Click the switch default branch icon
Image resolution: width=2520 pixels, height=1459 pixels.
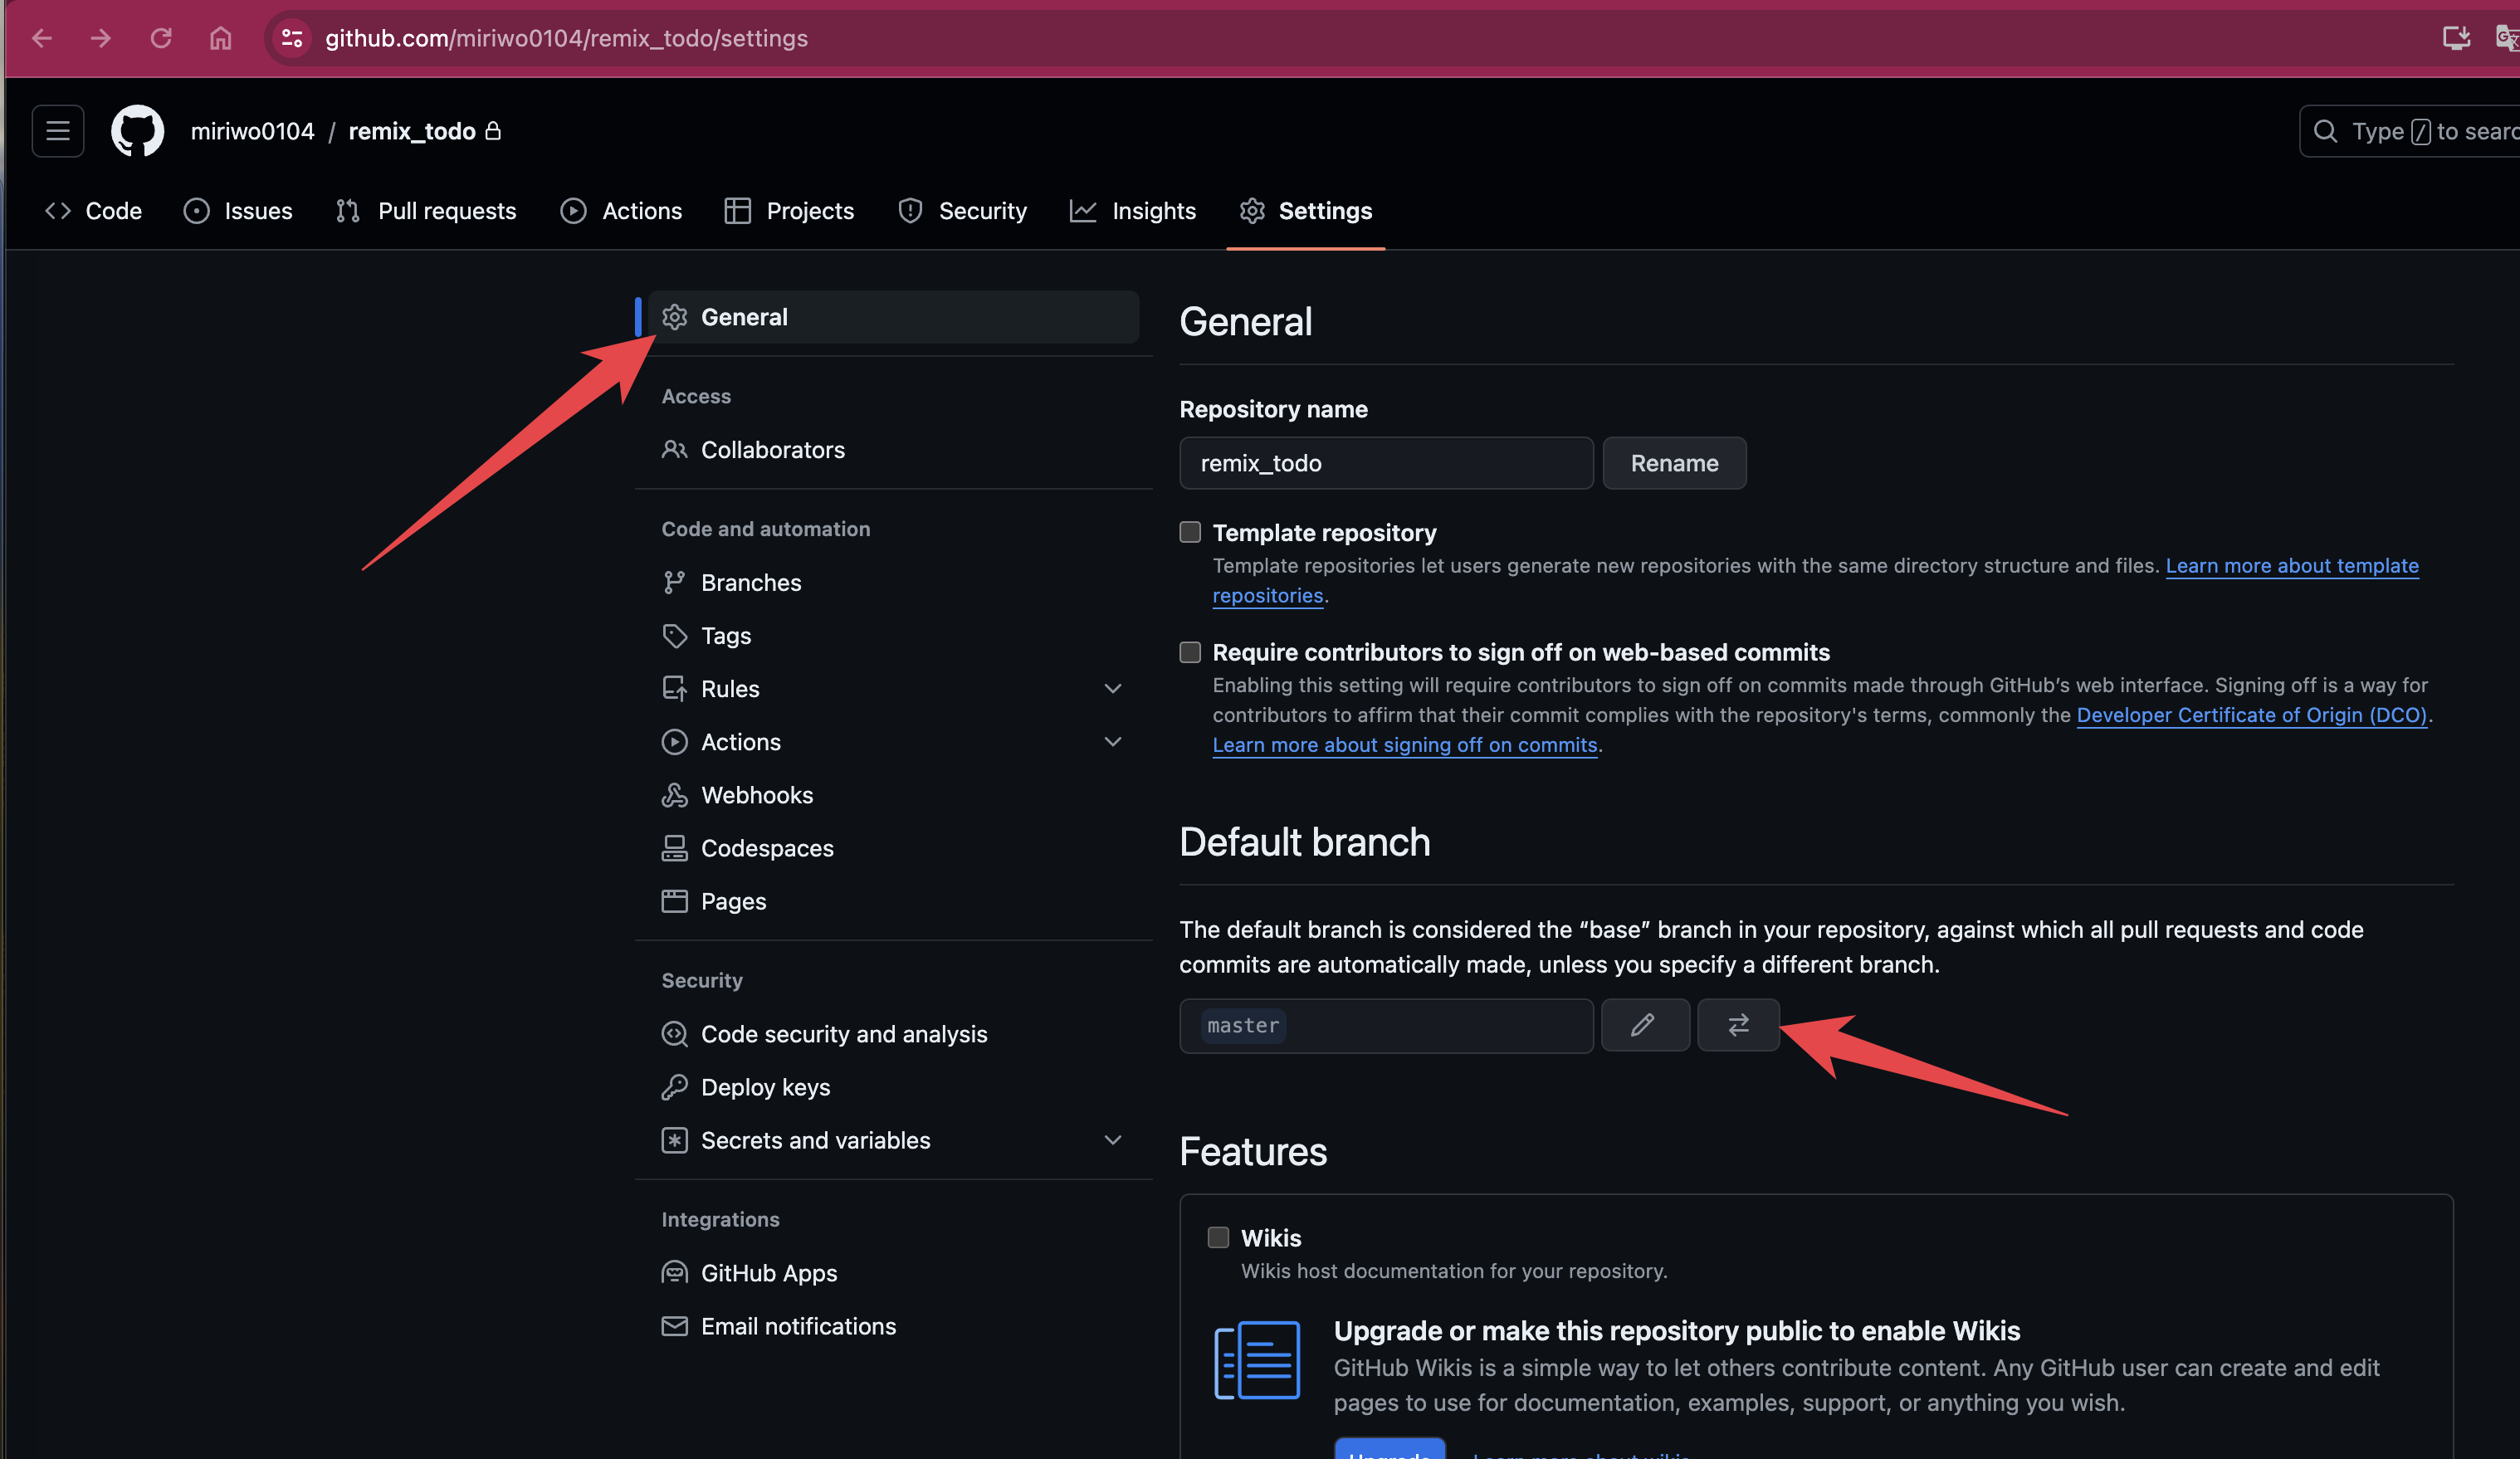tap(1738, 1025)
